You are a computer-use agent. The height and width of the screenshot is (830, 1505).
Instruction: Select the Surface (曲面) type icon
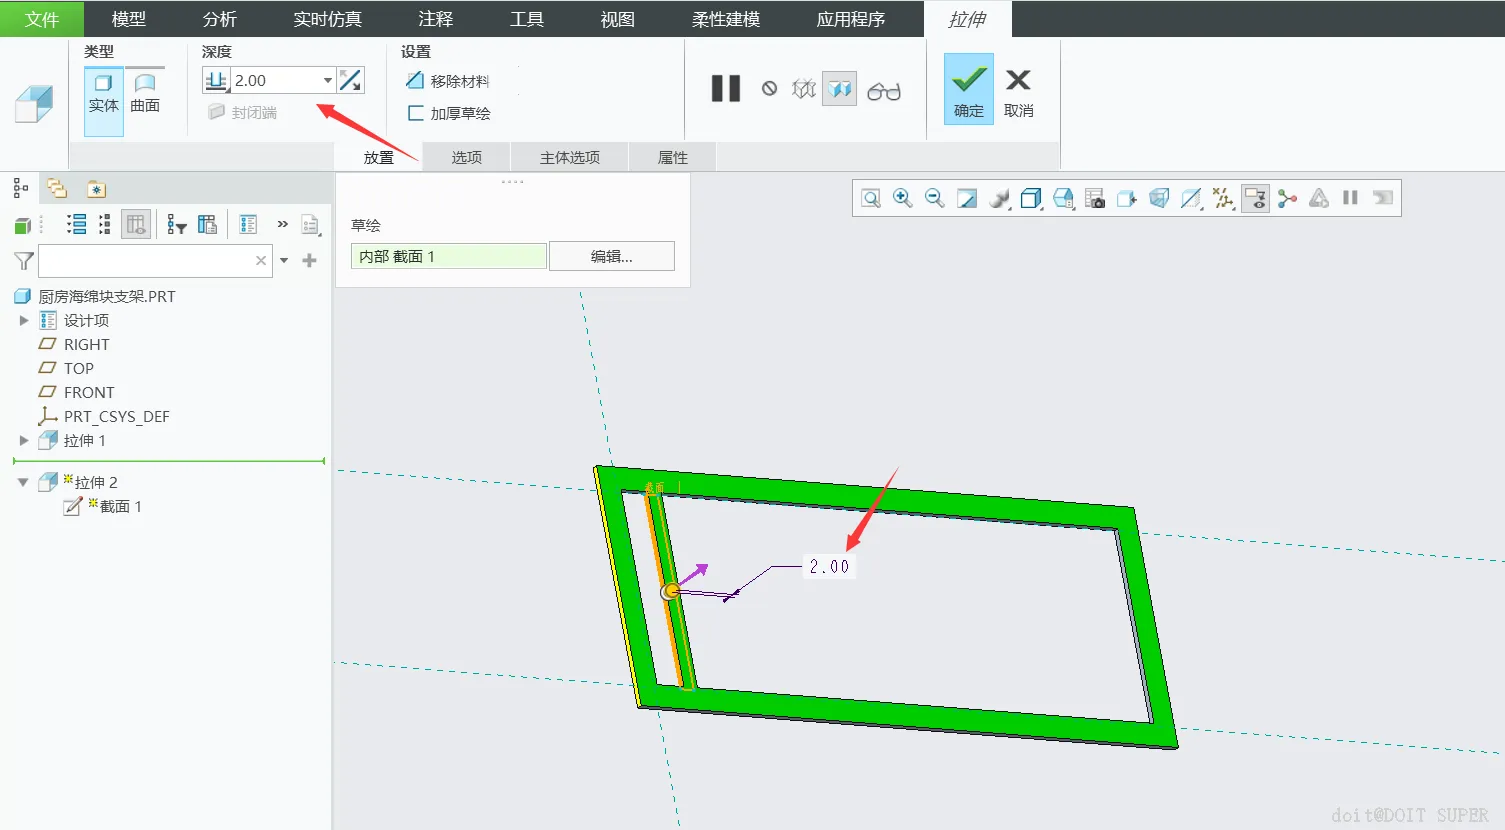(x=145, y=93)
